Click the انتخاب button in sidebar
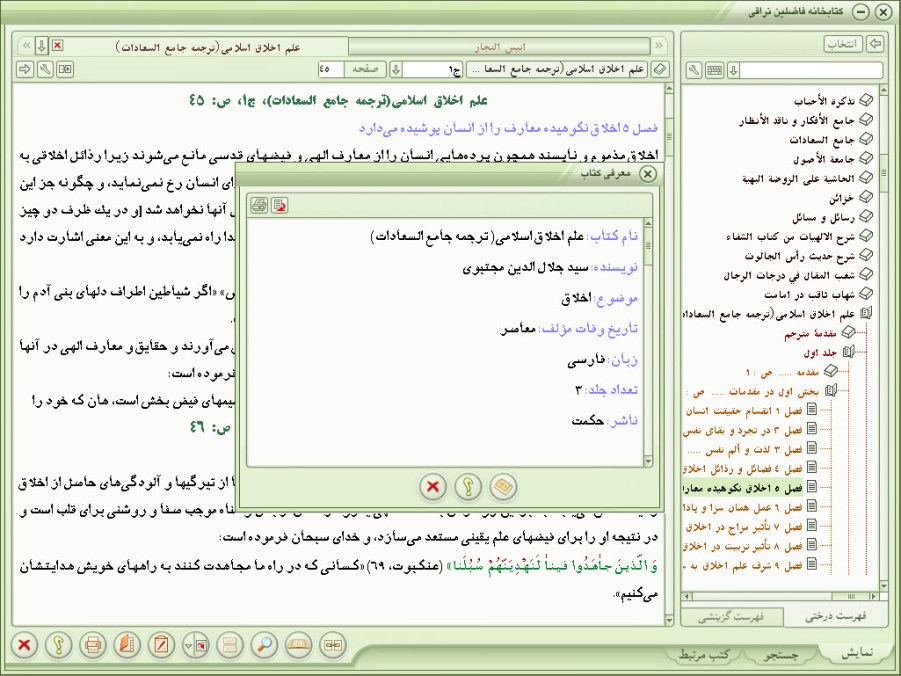Viewport: 901px width, 676px height. click(x=843, y=44)
